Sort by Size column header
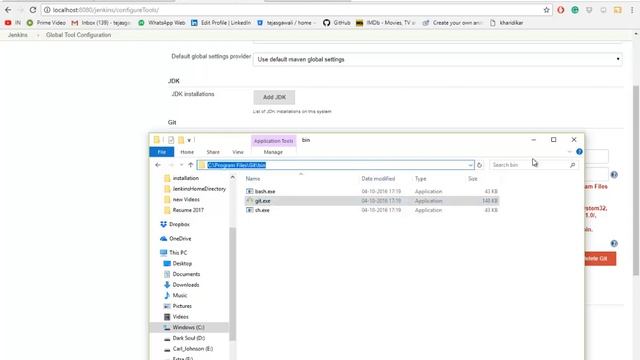The height and width of the screenshot is (360, 640). (473, 179)
